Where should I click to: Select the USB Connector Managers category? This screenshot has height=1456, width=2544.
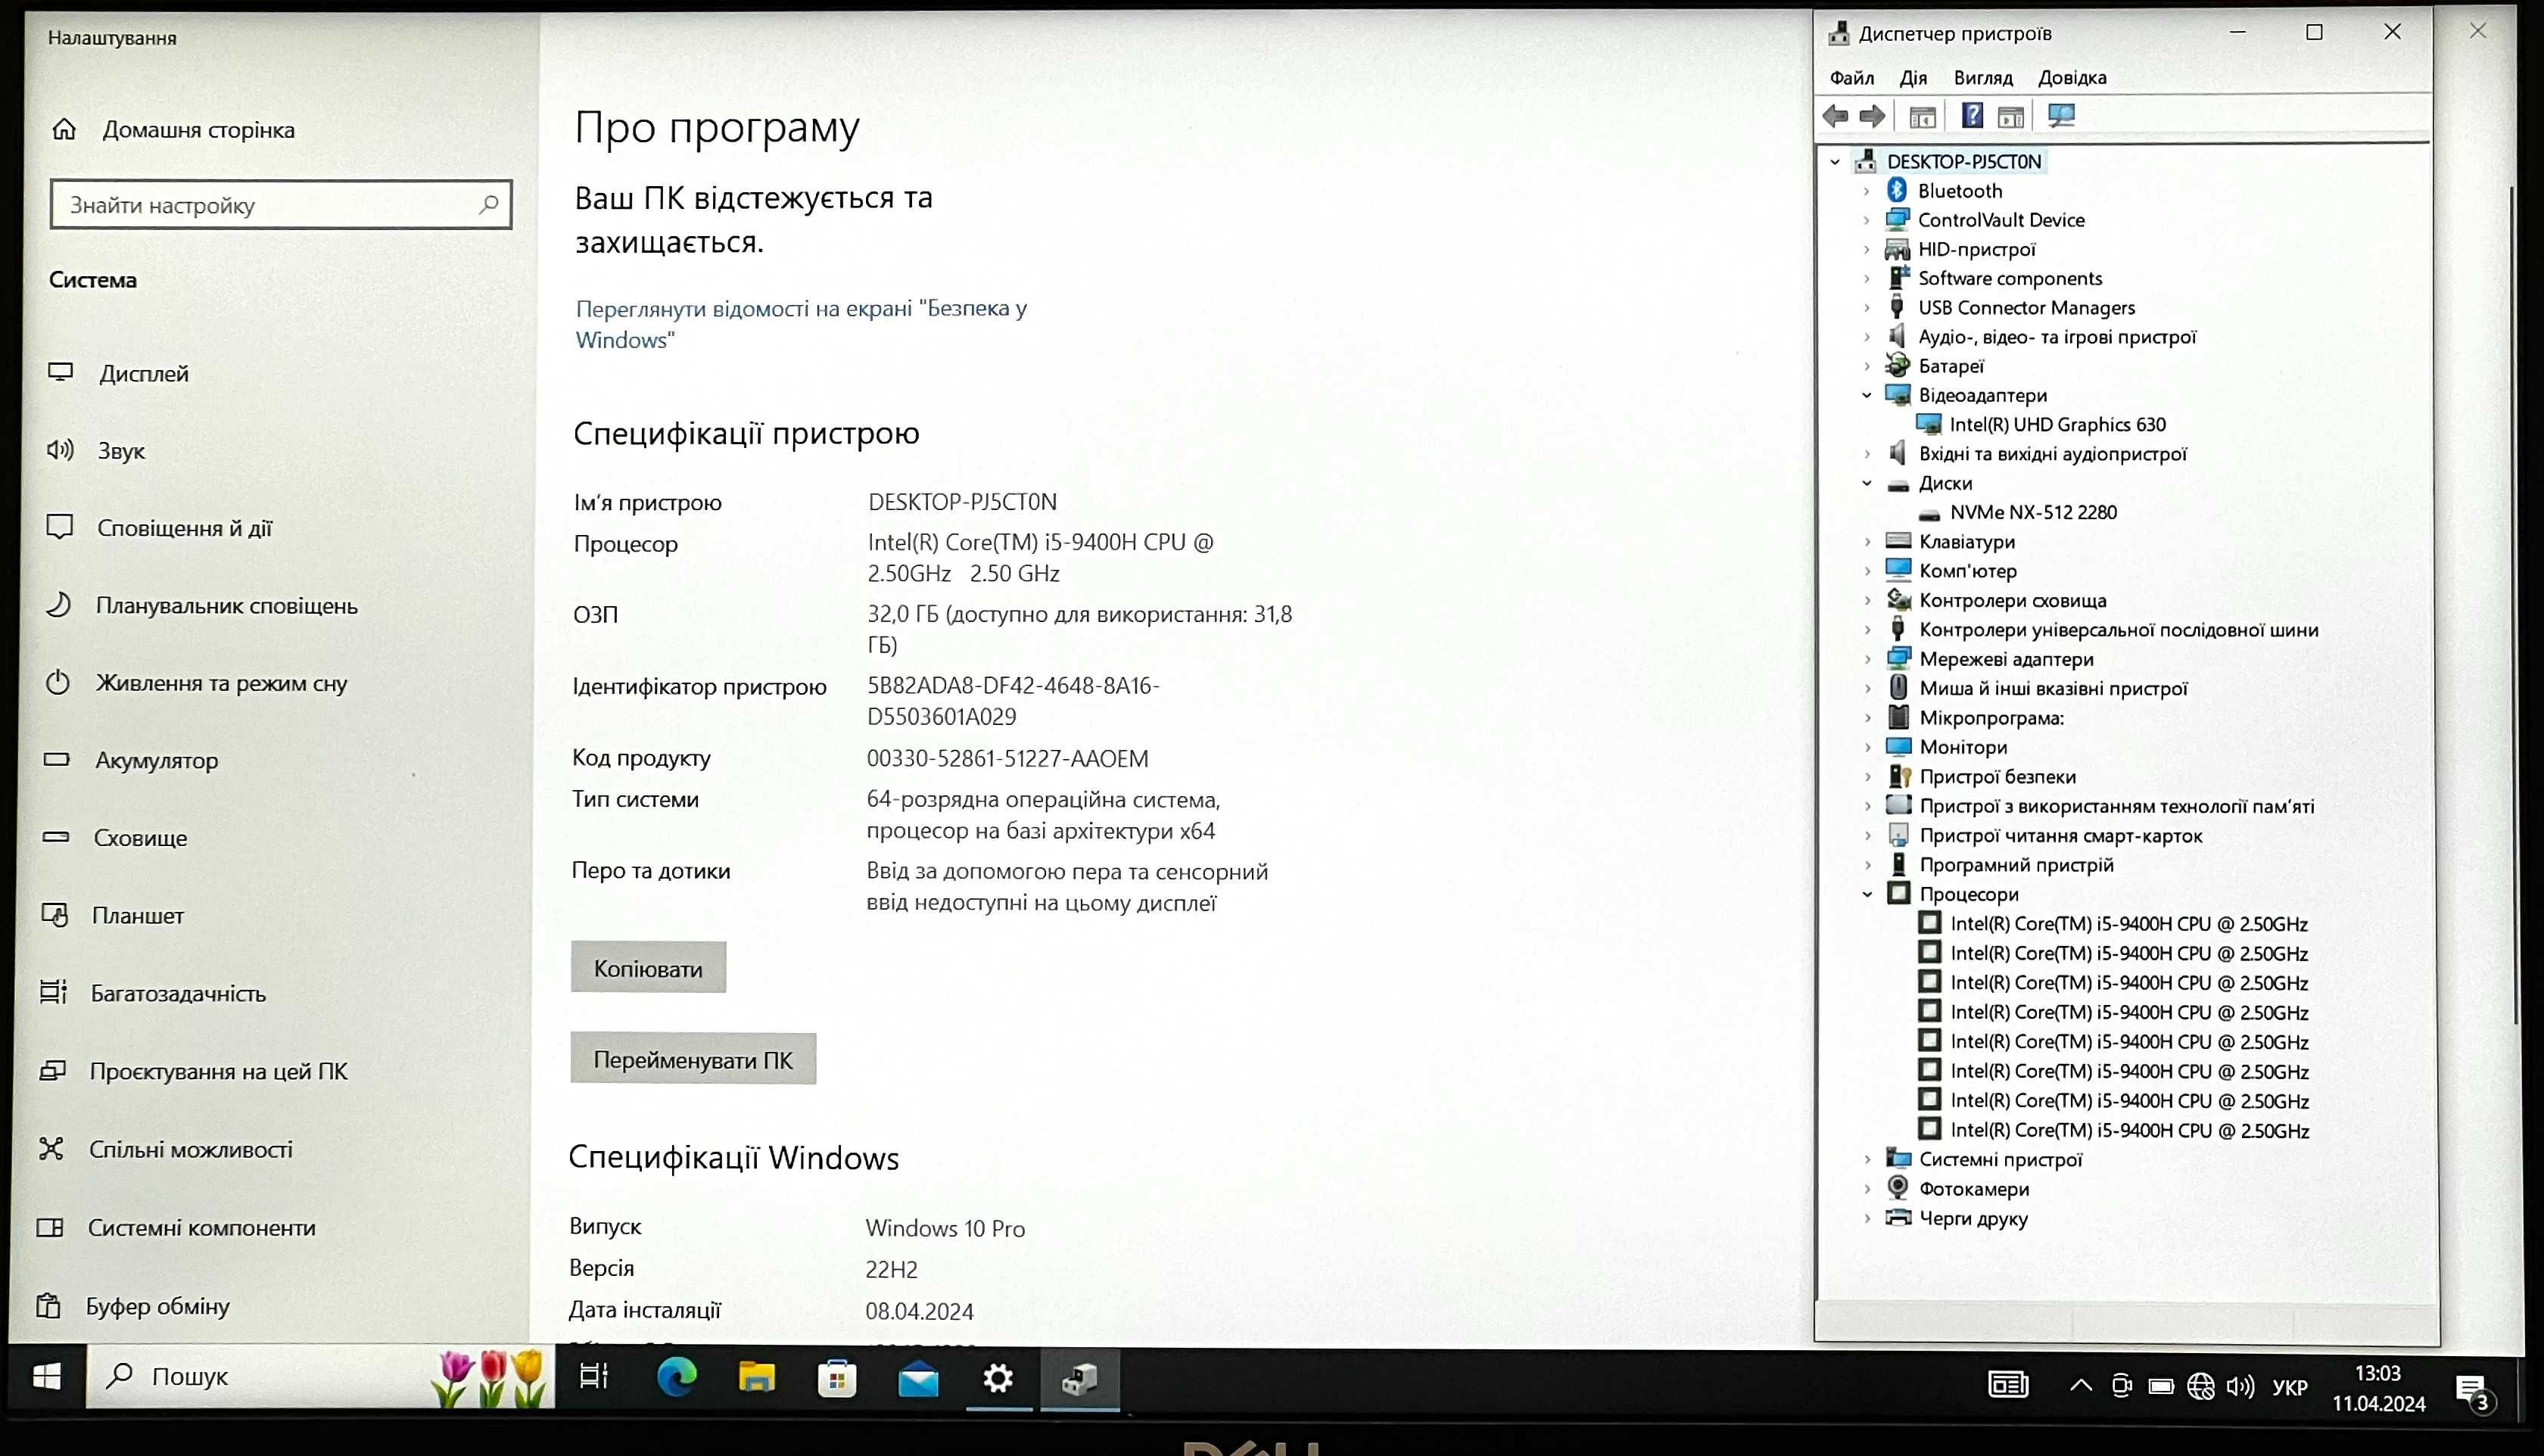(x=2026, y=308)
